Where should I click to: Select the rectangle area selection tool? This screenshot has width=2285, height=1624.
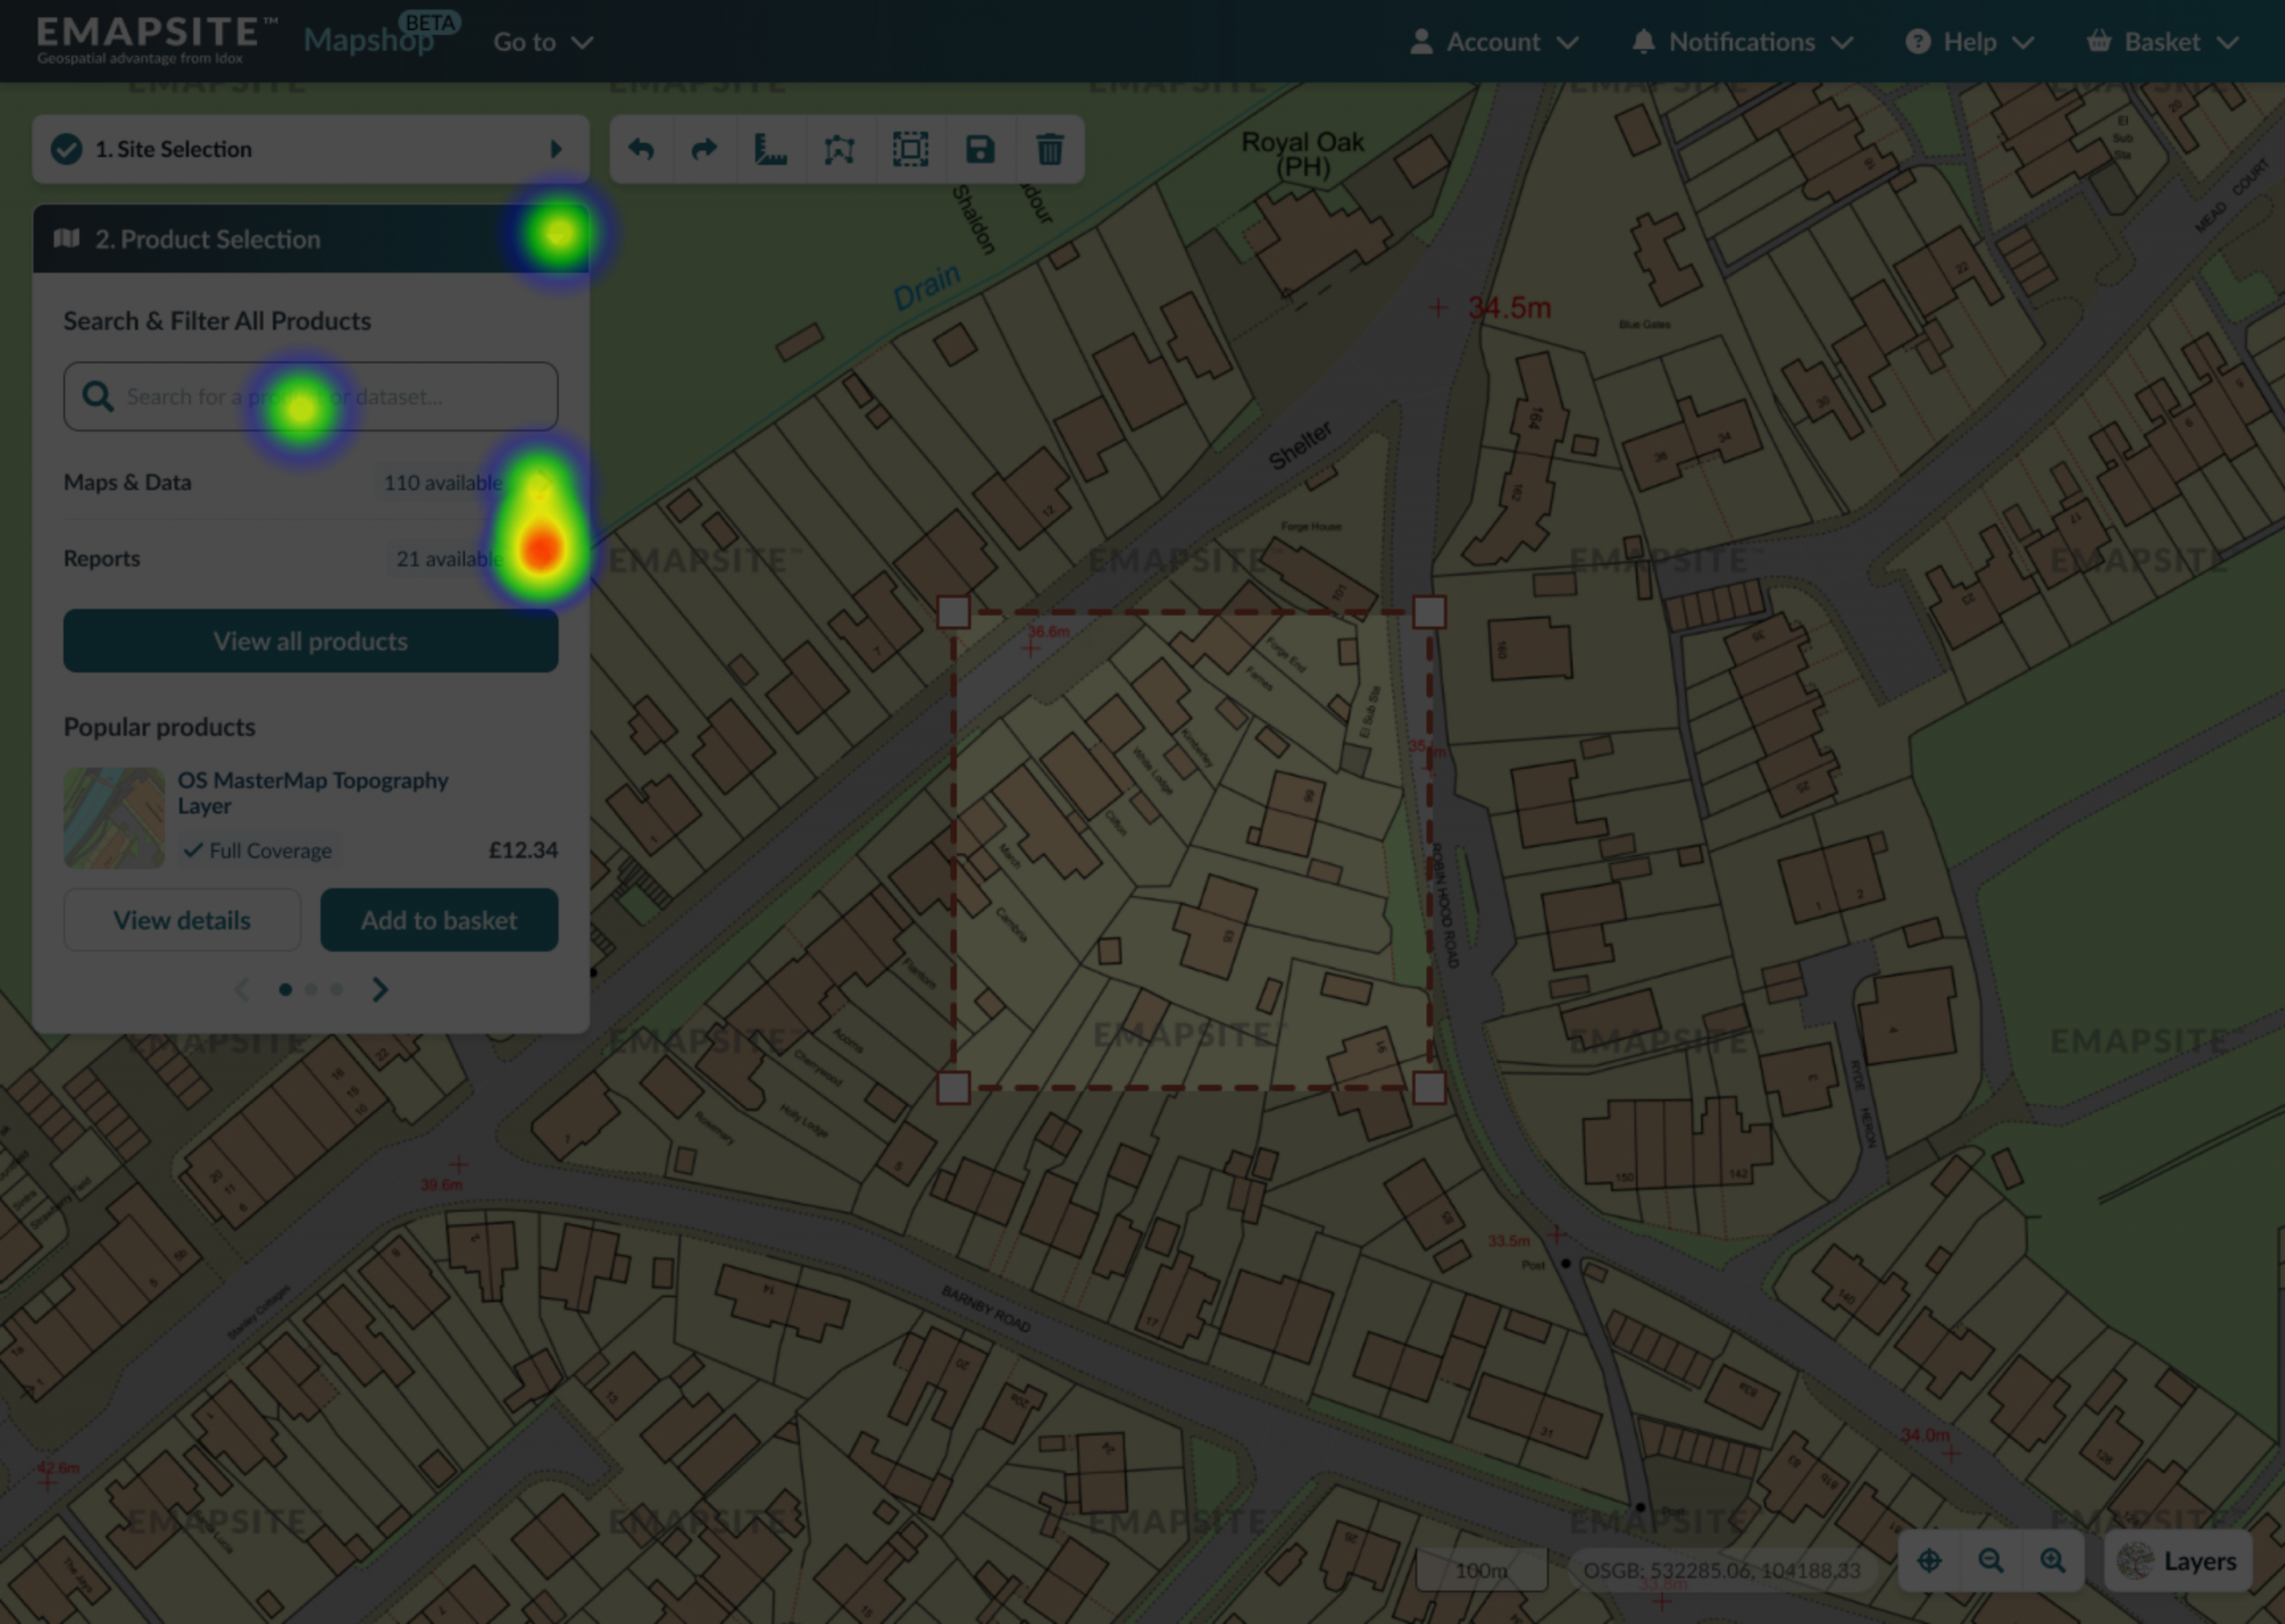[910, 150]
